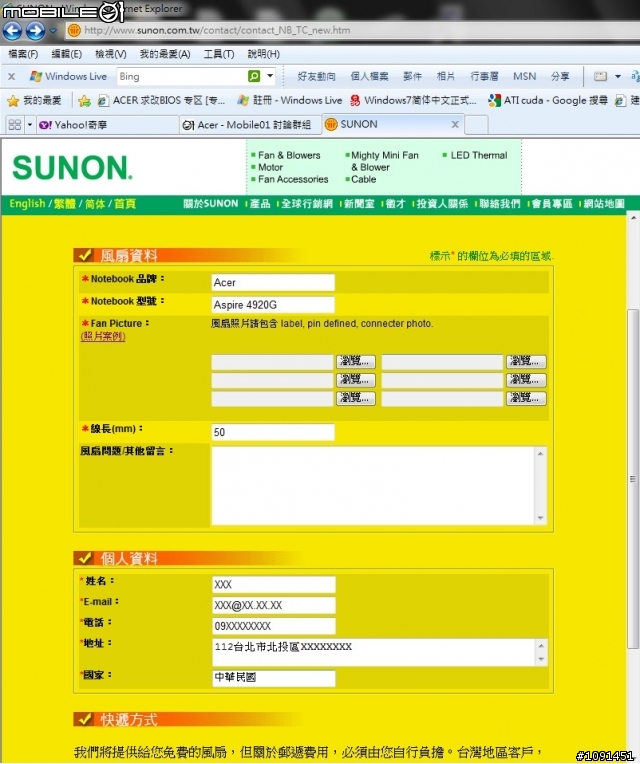Click MSN in the Windows Live toolbar

pos(524,76)
